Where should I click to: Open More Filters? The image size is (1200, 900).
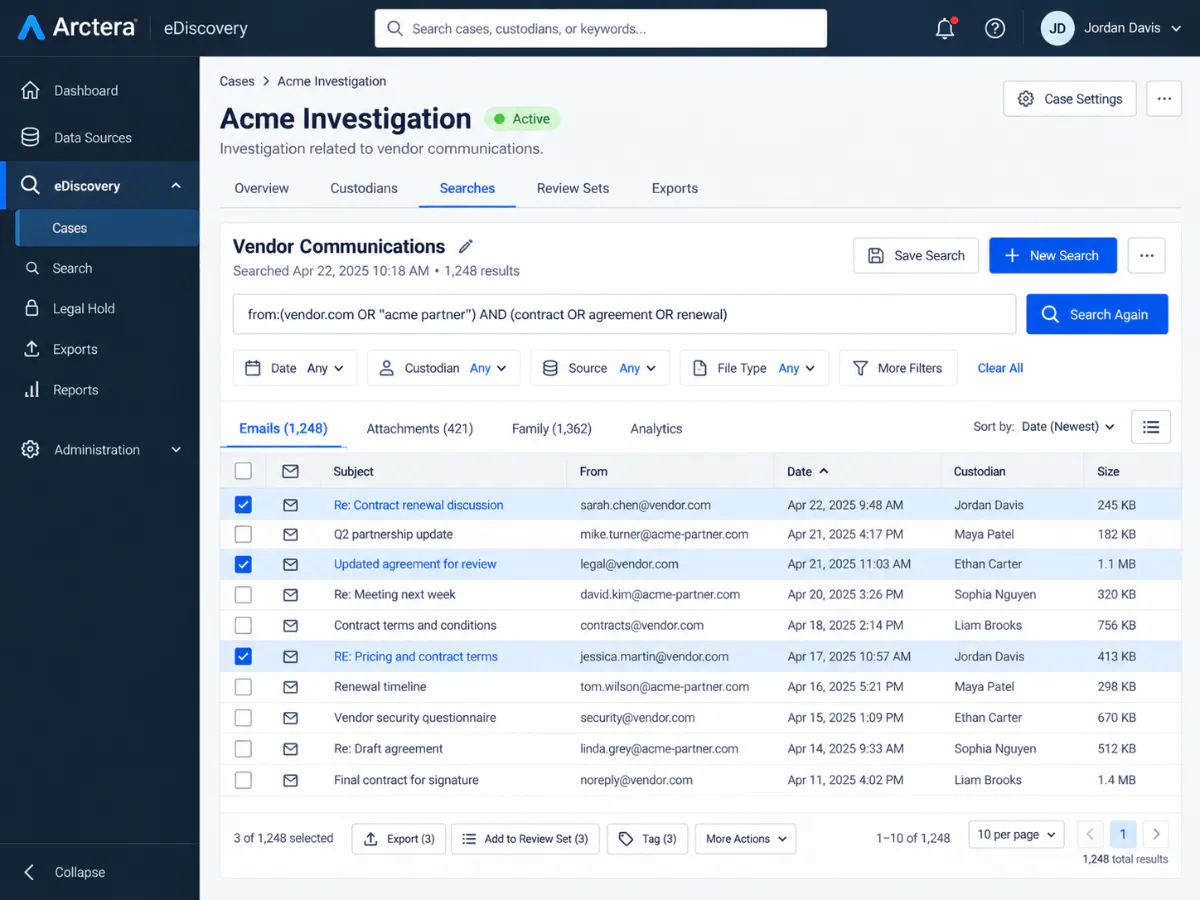click(x=898, y=368)
